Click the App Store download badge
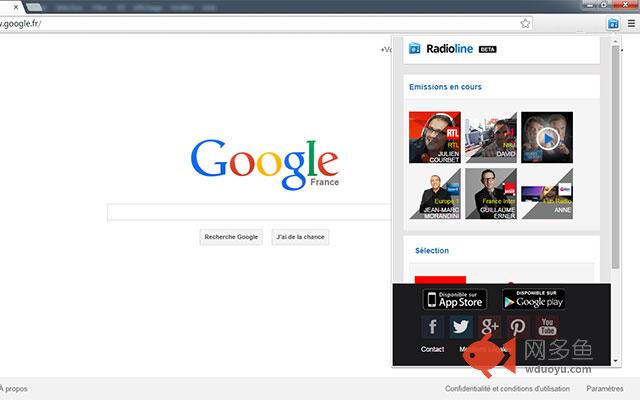640x400 pixels. coord(455,299)
